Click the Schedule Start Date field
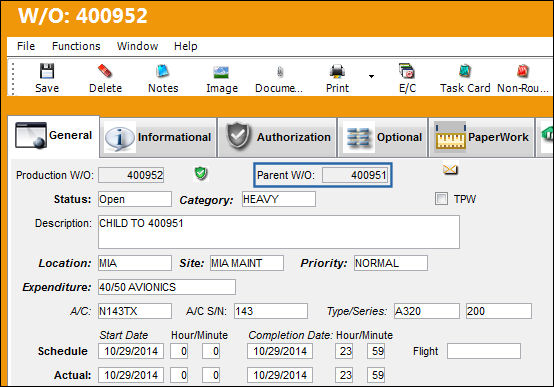This screenshot has width=554, height=387. click(131, 351)
